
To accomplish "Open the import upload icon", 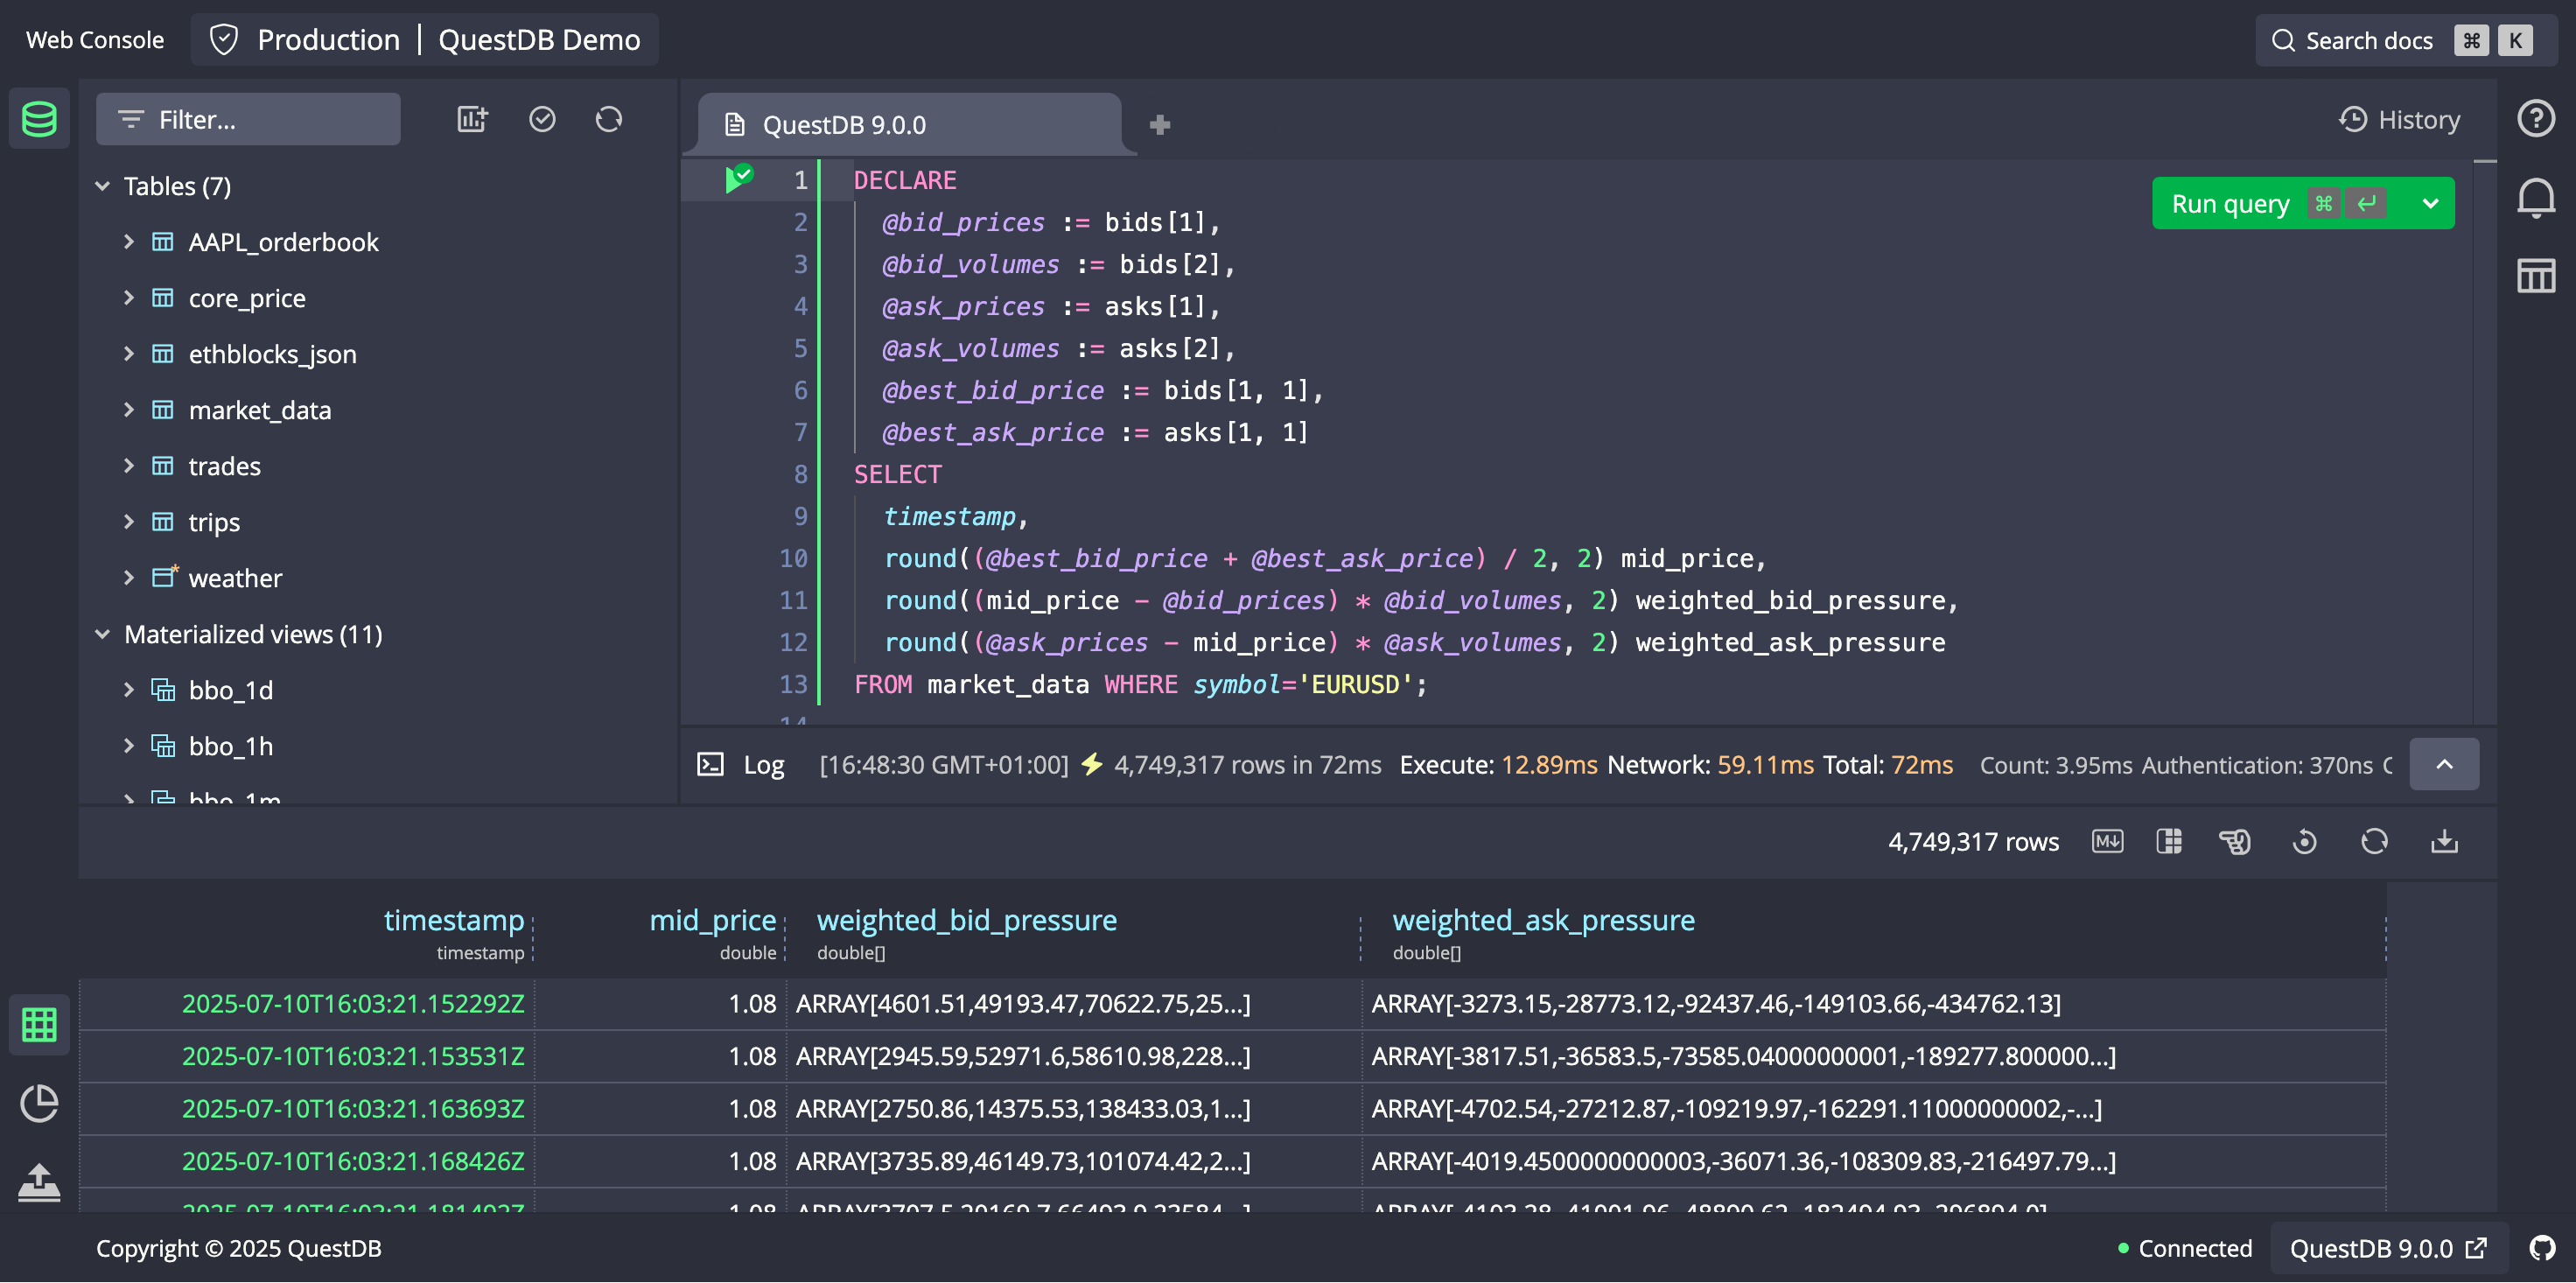I will (39, 1182).
